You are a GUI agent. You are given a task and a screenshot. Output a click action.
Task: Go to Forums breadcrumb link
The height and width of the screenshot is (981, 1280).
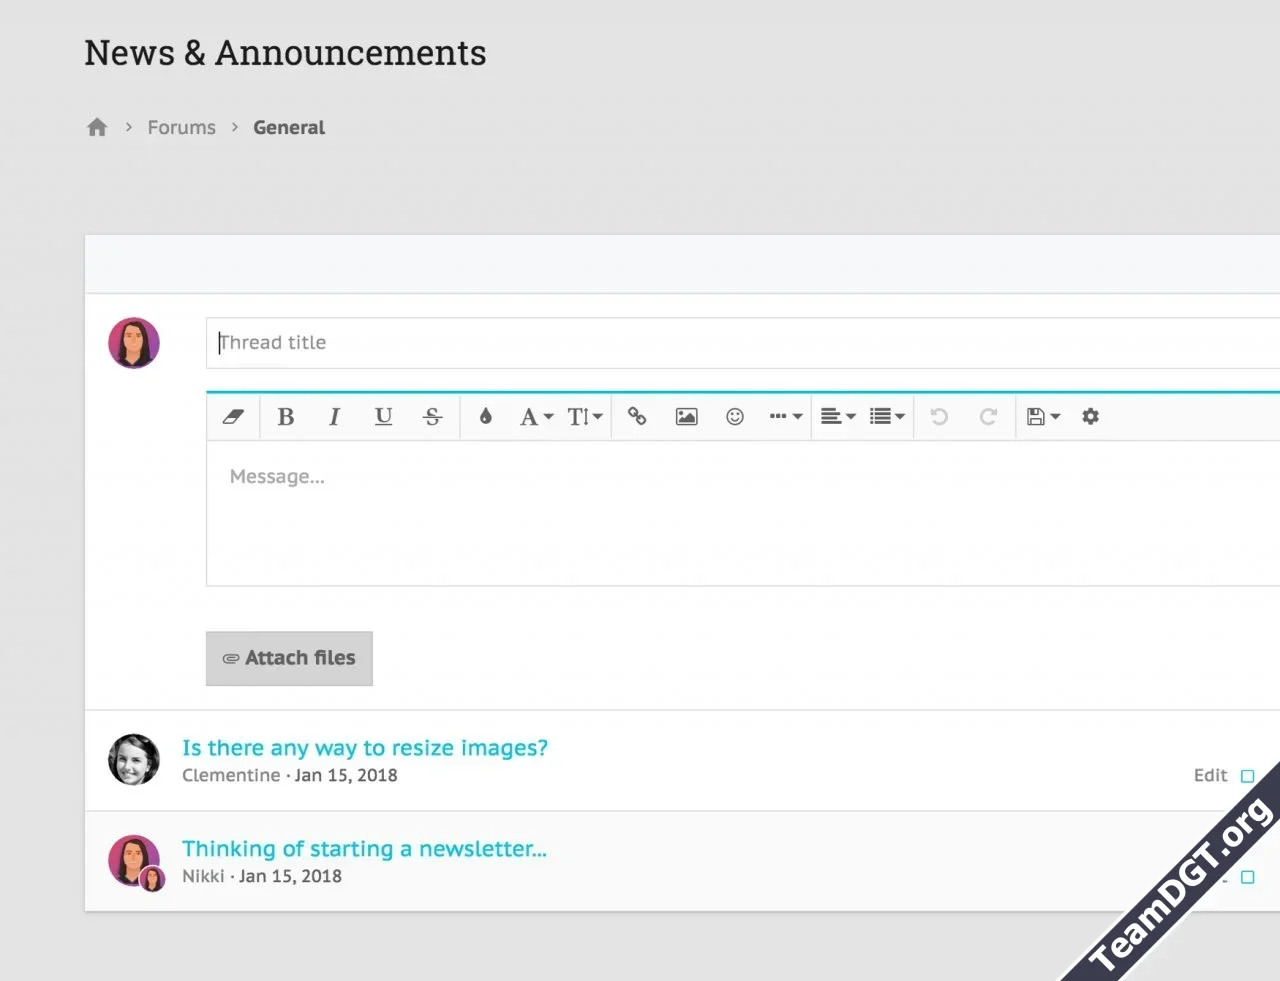point(181,127)
